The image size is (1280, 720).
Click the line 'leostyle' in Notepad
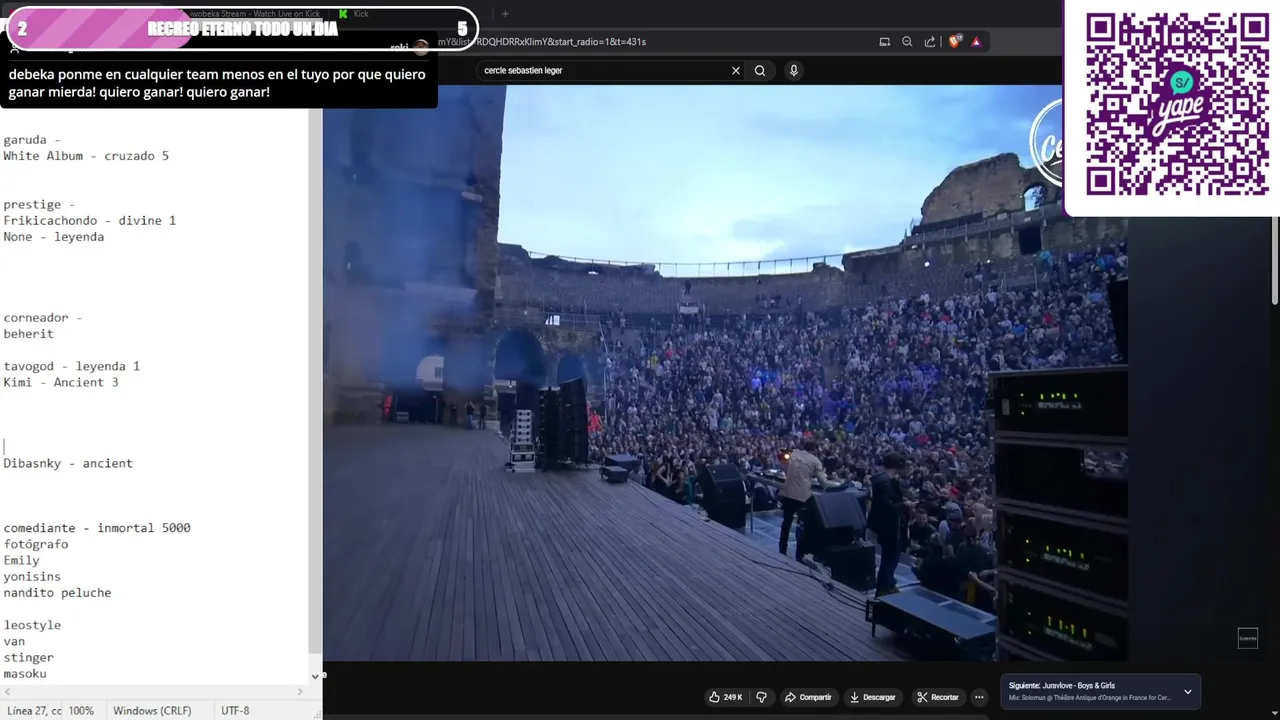point(32,625)
